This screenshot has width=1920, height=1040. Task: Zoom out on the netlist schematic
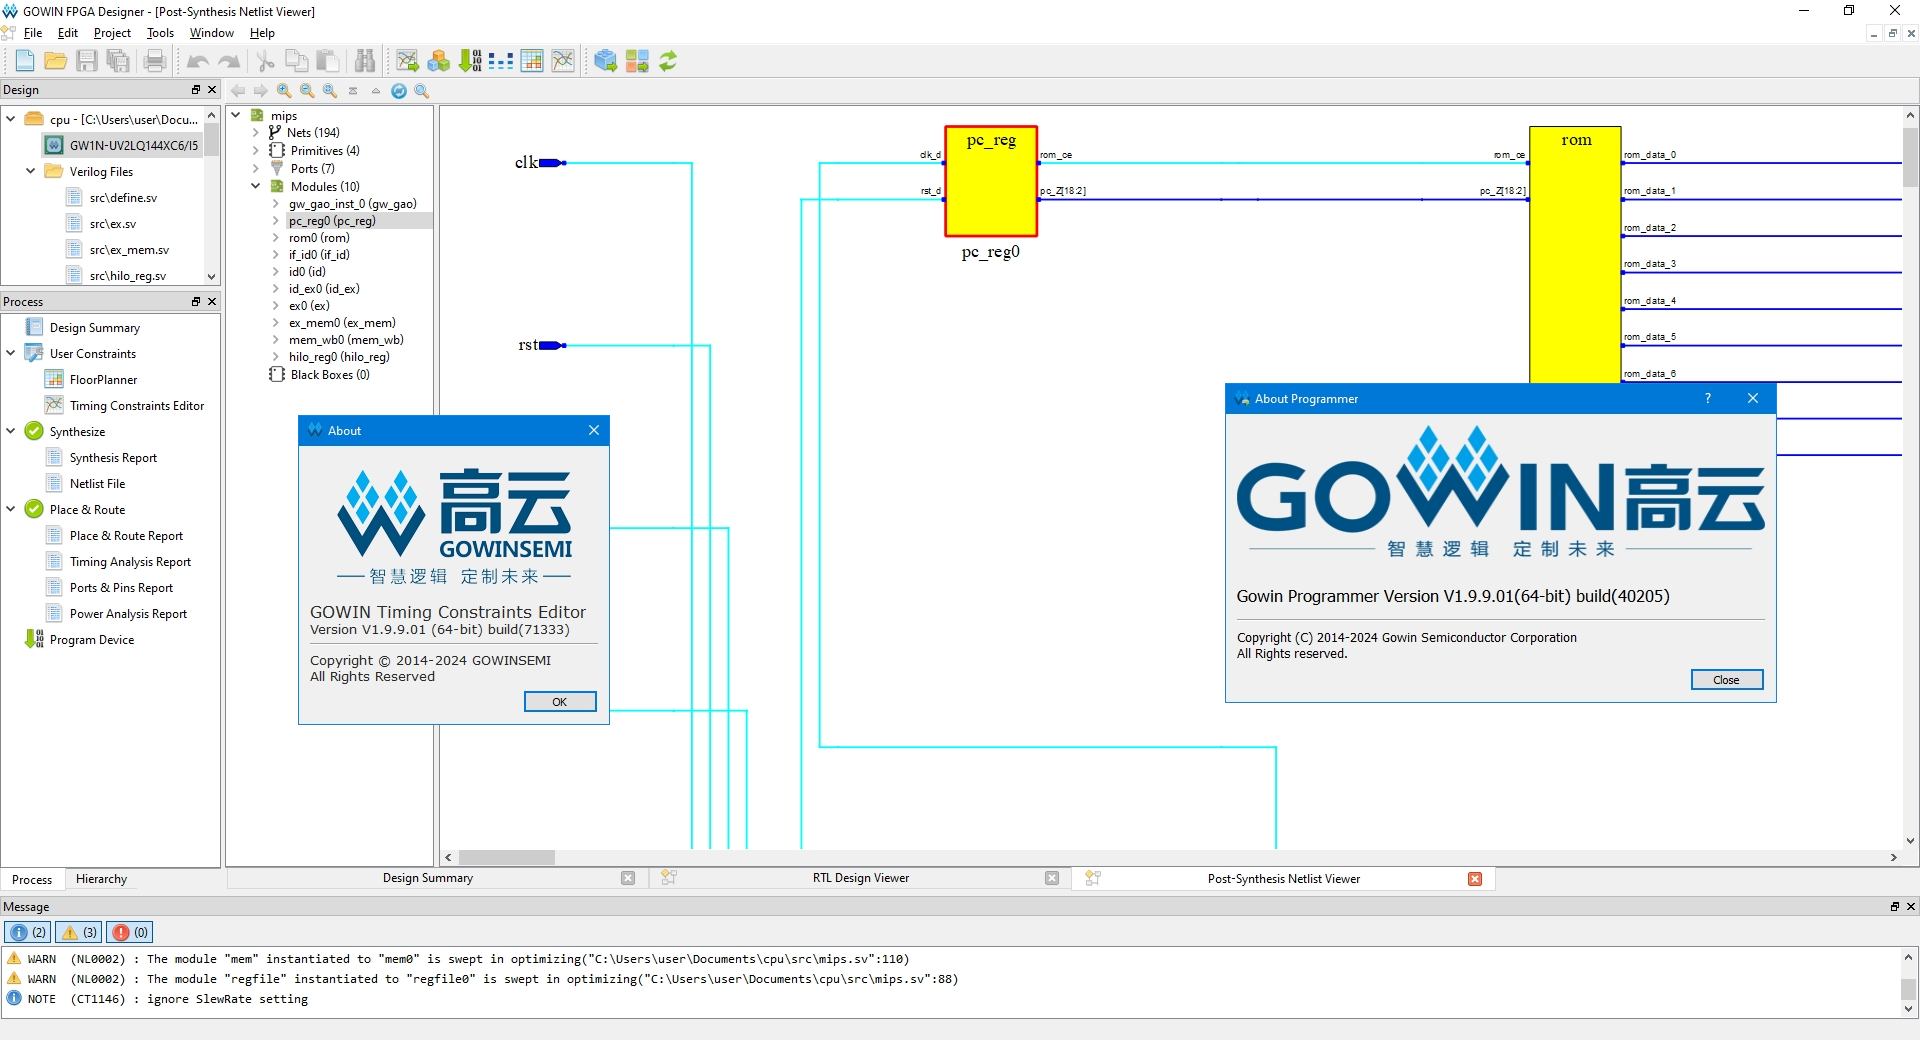pos(307,91)
